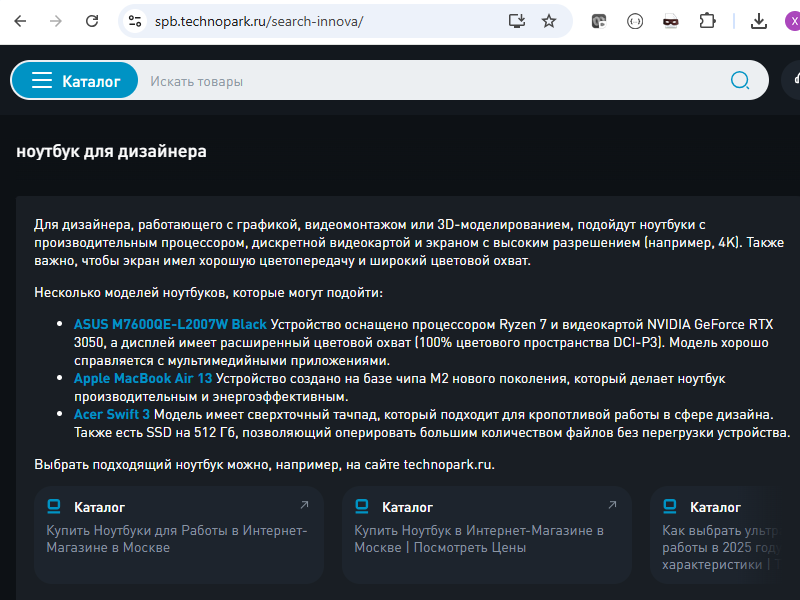The width and height of the screenshot is (800, 600).
Task: Bookmark this page with the star icon
Action: 549,21
